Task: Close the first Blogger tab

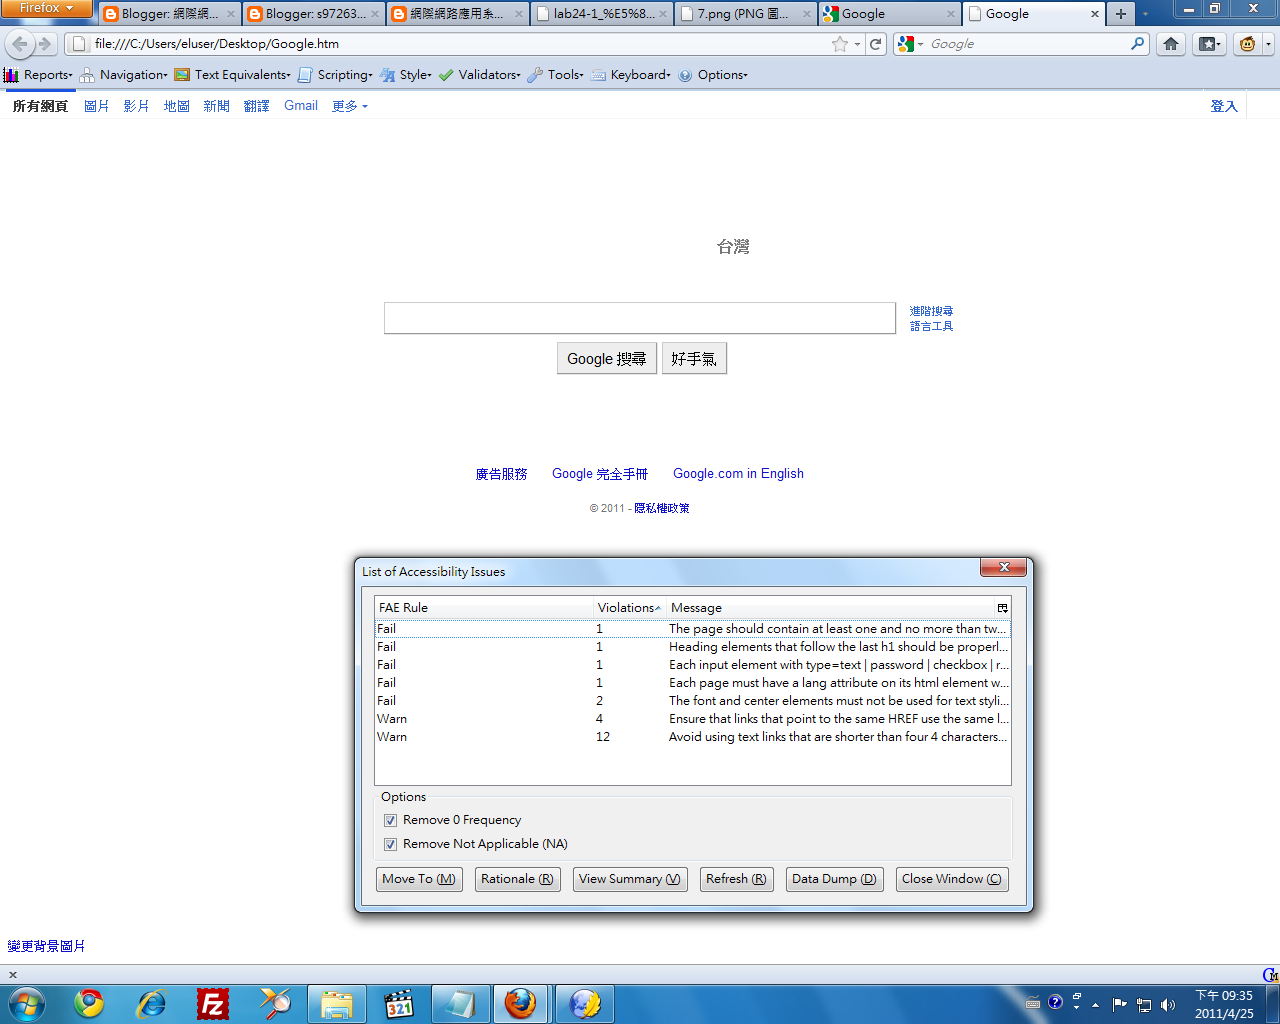Action: [x=231, y=14]
